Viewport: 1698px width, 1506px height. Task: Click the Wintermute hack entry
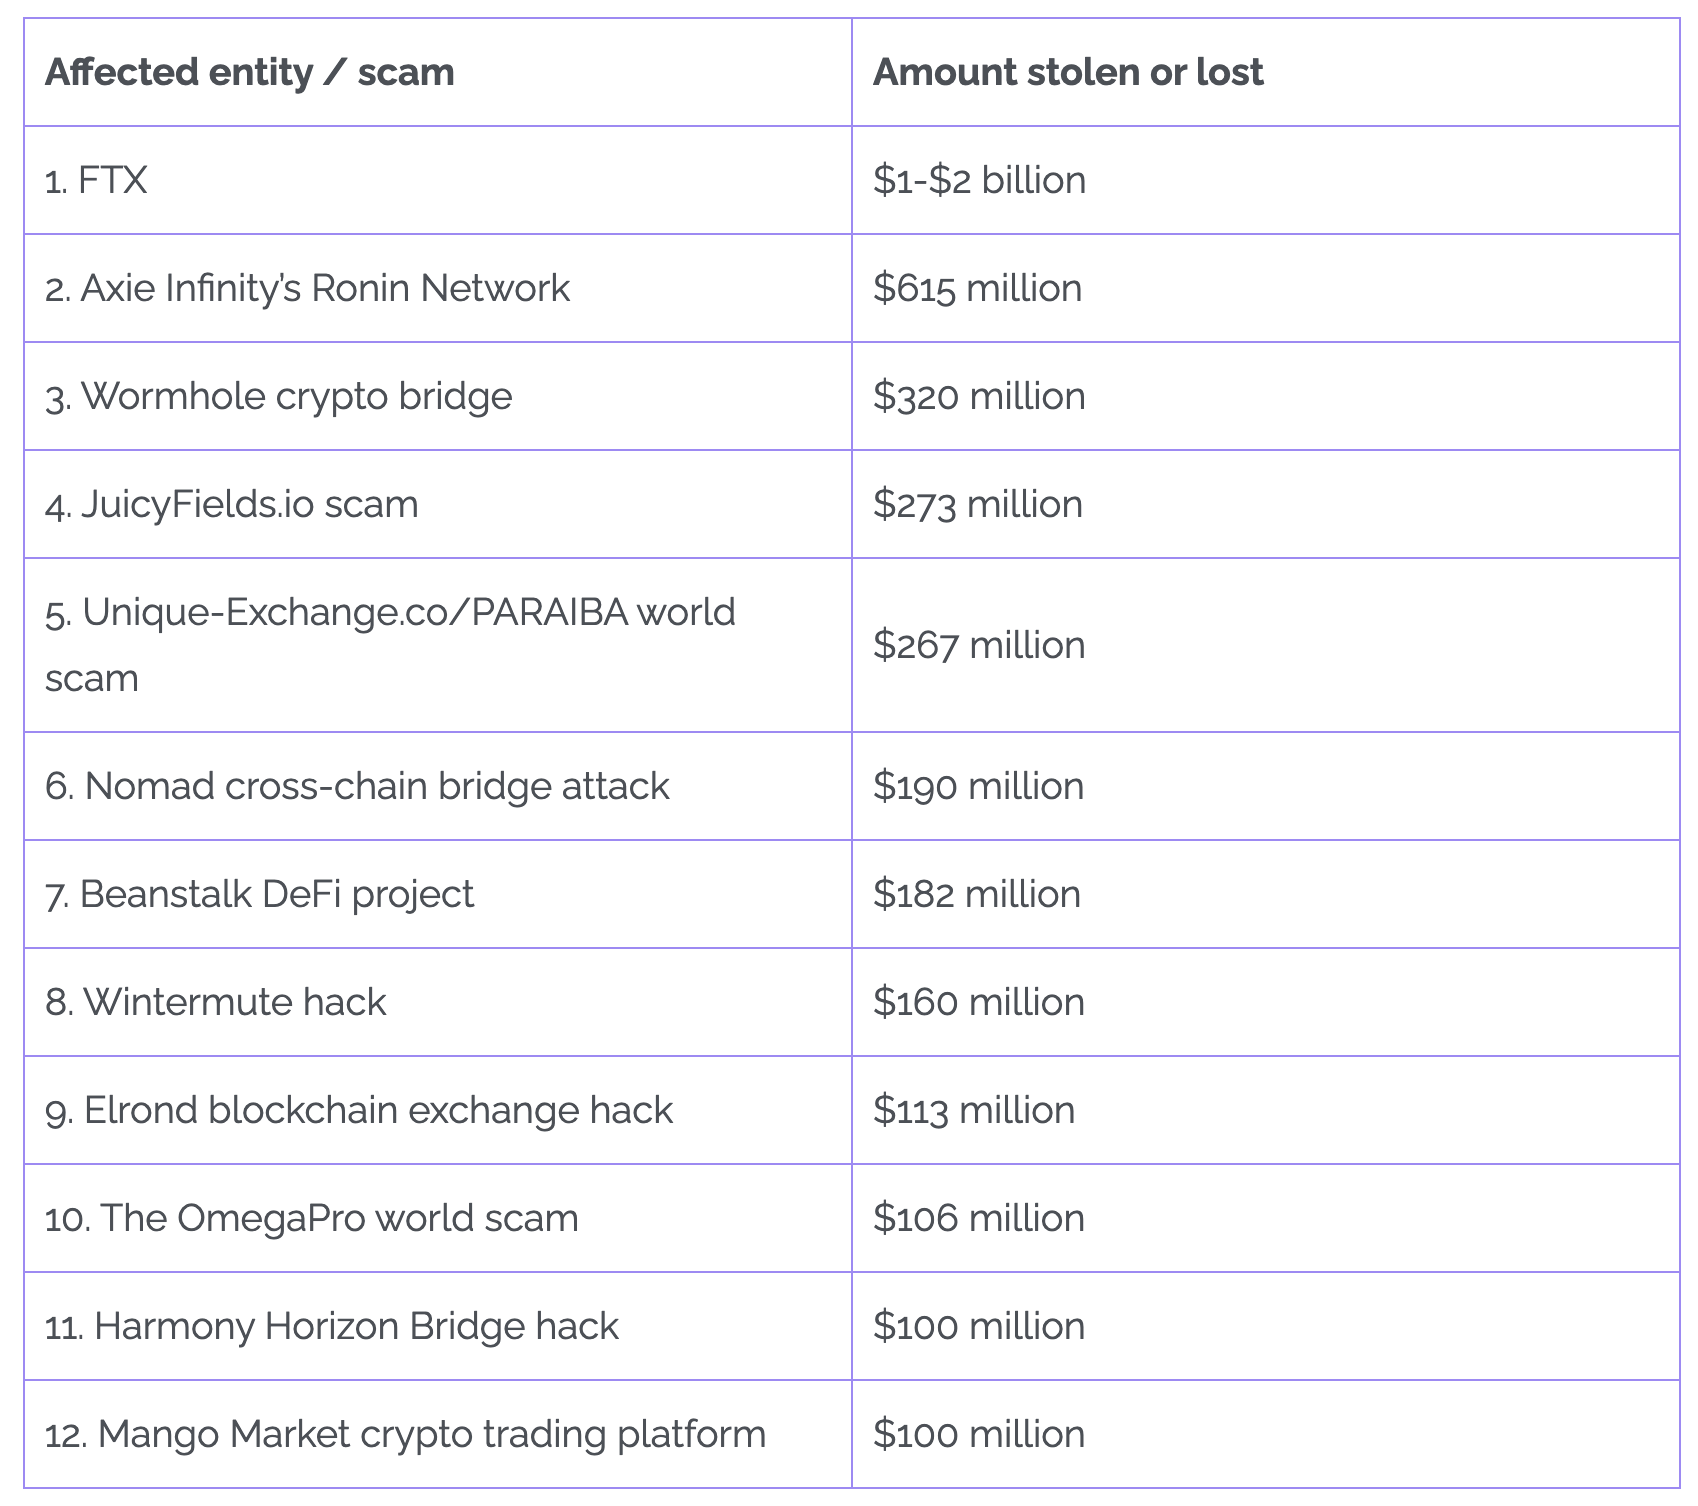215,1002
